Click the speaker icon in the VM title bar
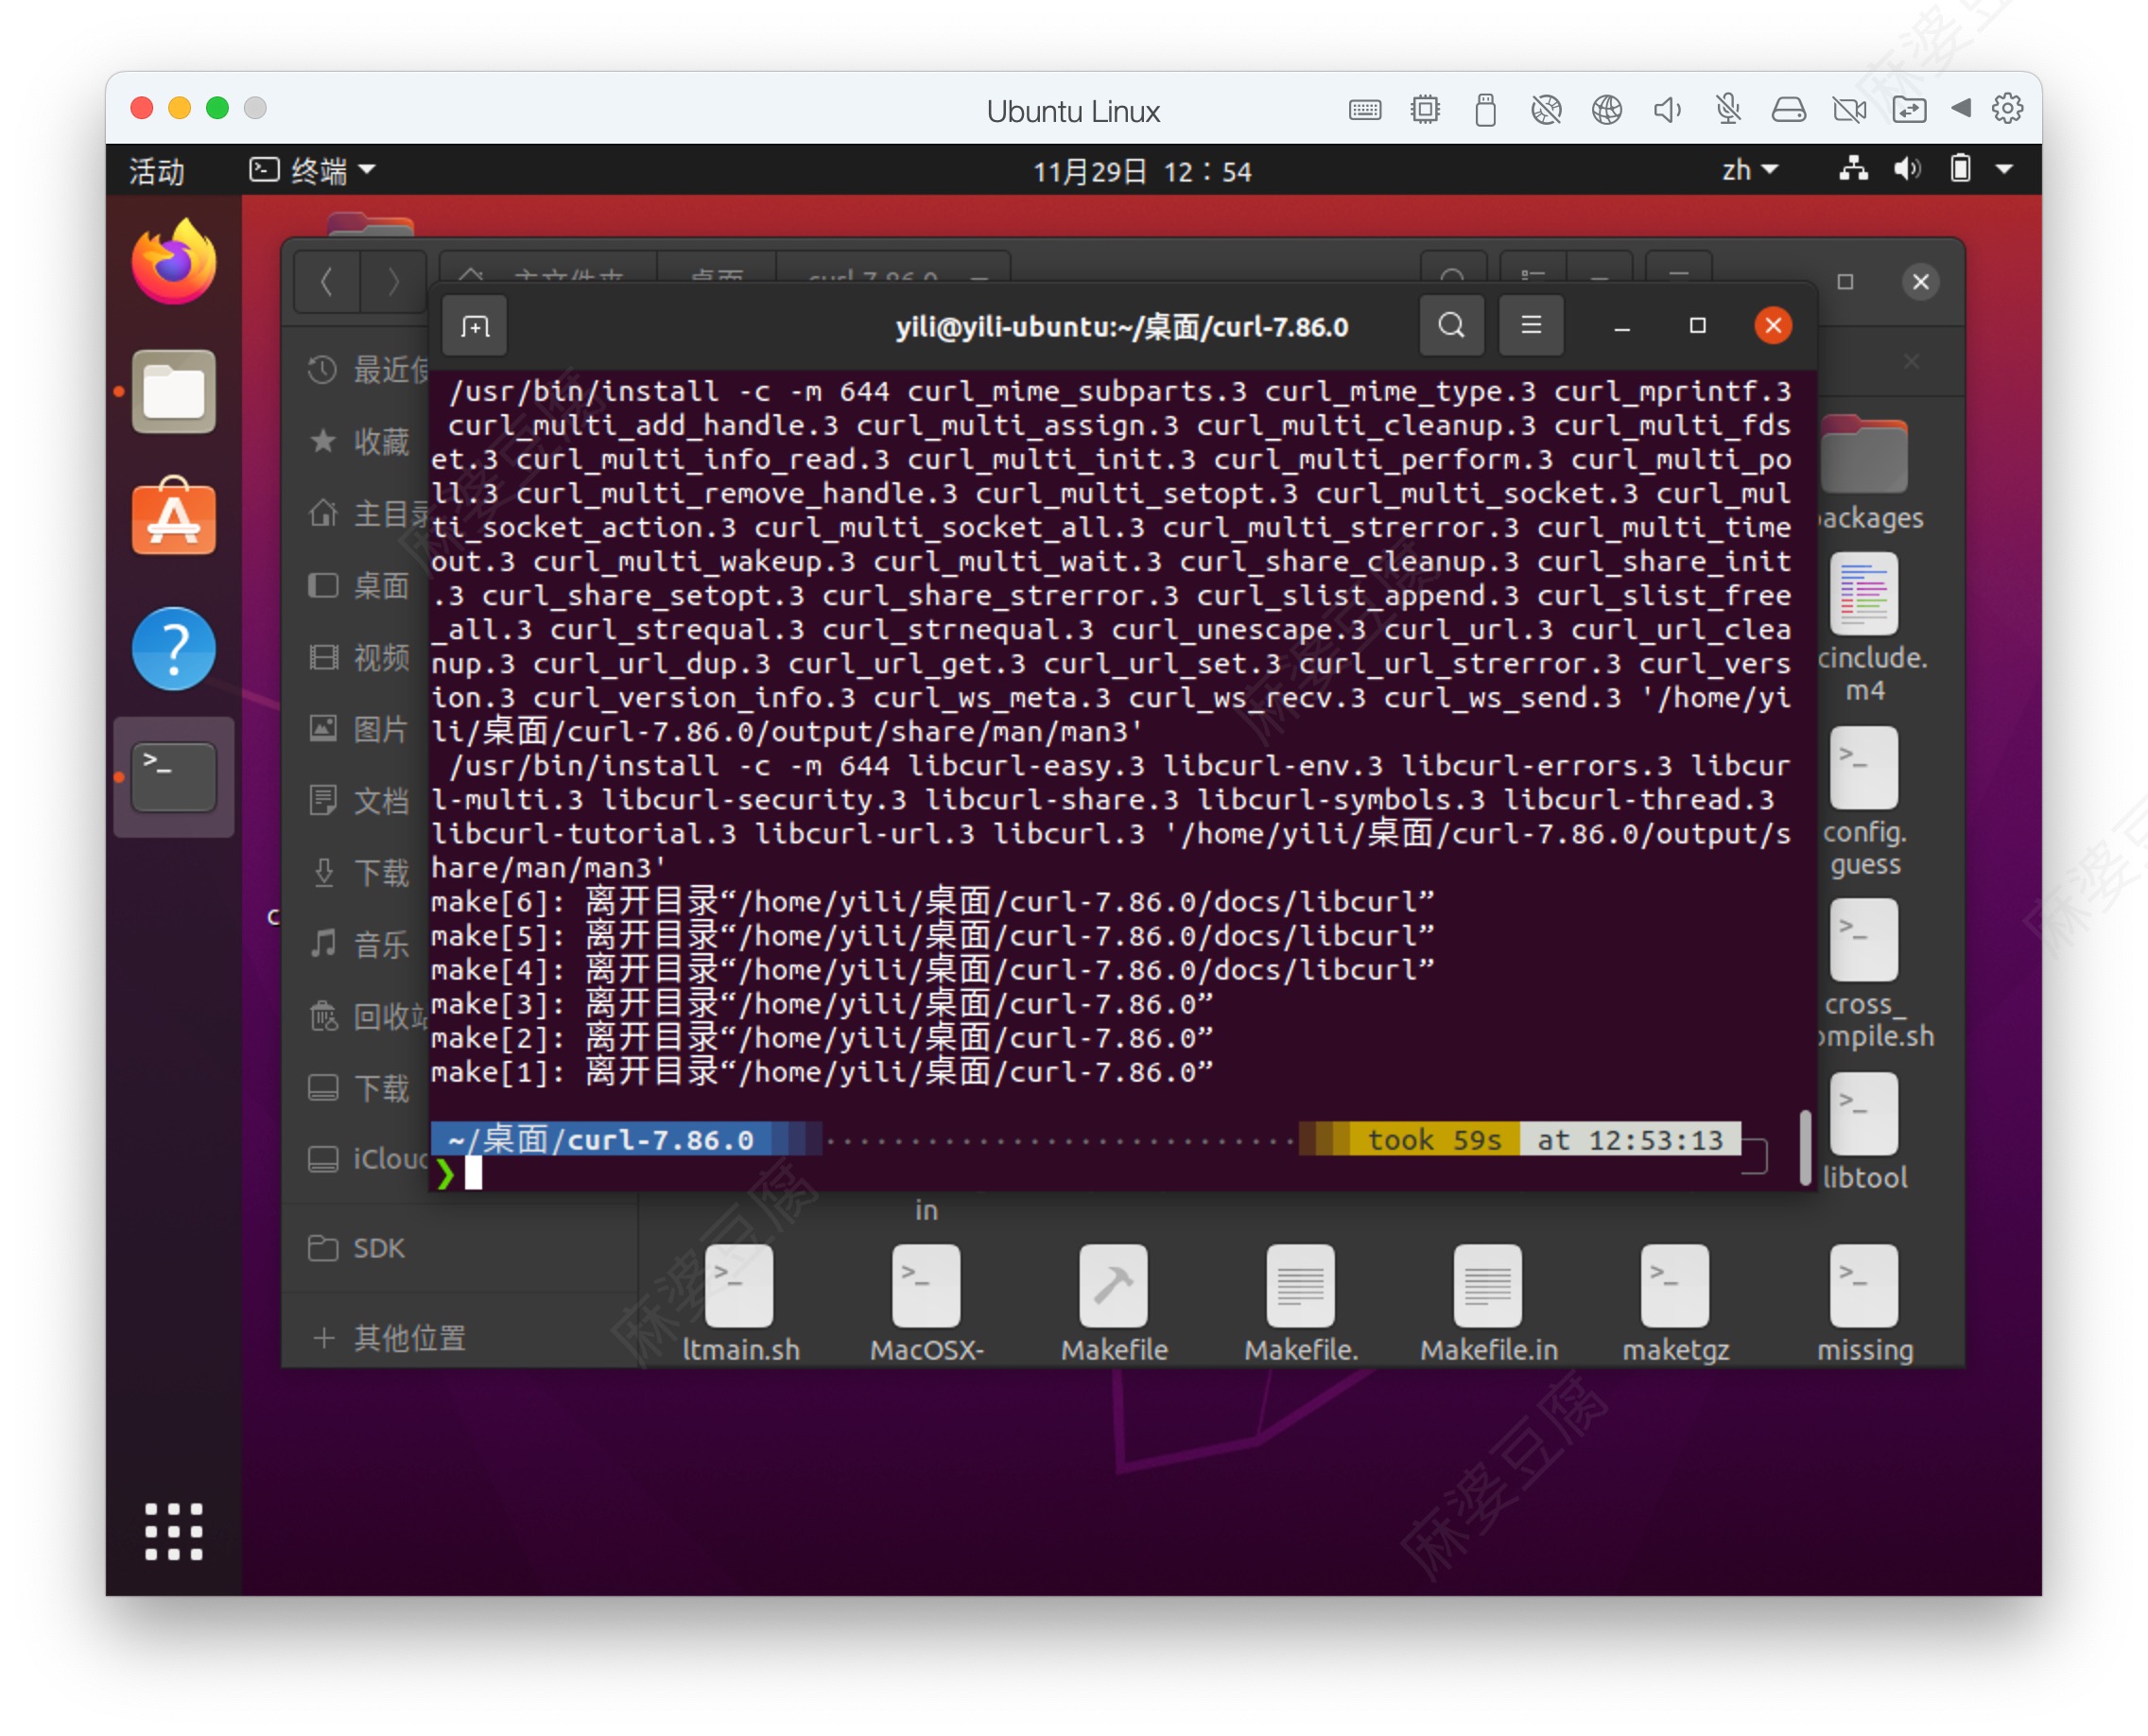 tap(1667, 109)
